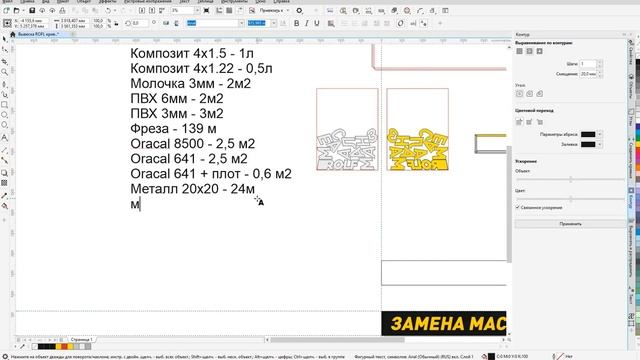
Task: Toggle Bold formatting
Action: [296, 23]
